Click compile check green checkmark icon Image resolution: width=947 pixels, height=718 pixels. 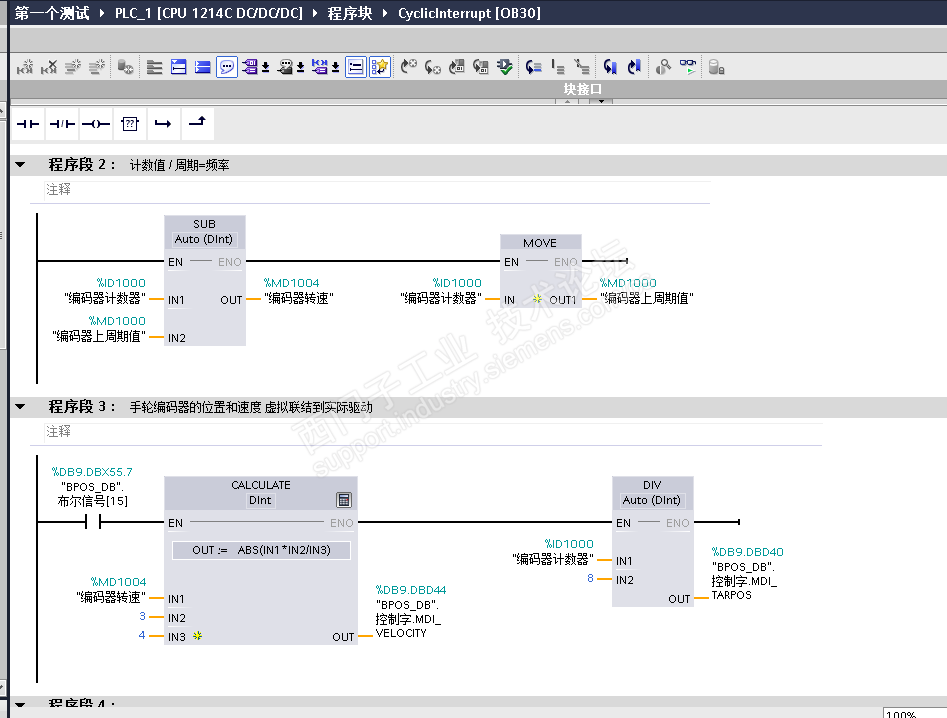505,67
